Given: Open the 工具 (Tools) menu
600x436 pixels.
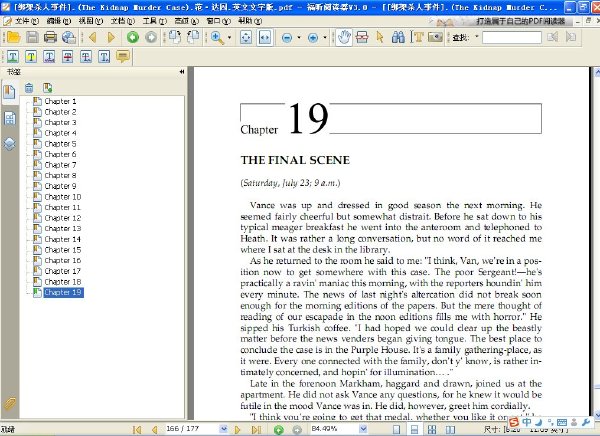Looking at the screenshot, I should 155,21.
